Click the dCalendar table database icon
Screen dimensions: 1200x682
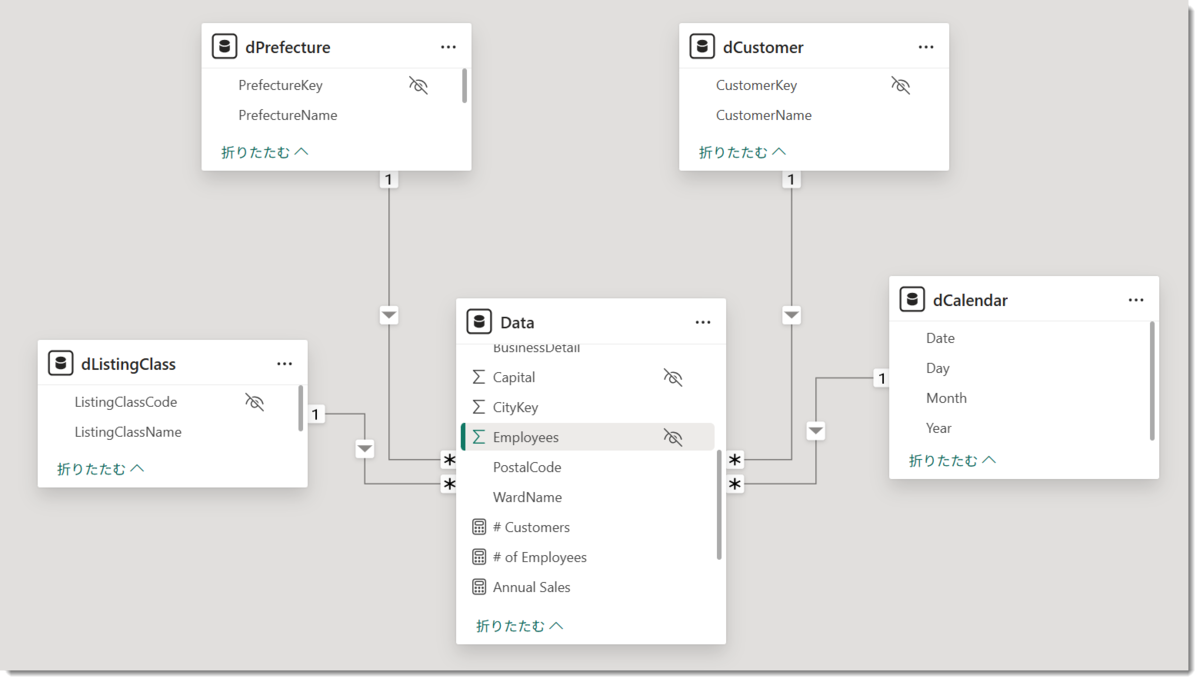click(911, 300)
